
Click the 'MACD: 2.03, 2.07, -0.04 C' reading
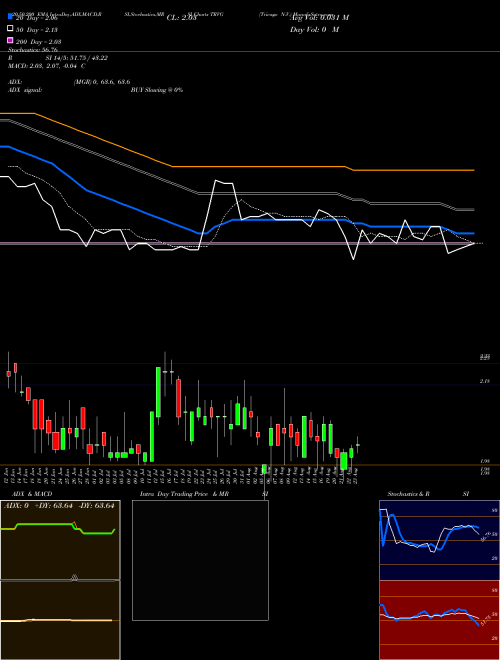47,66
